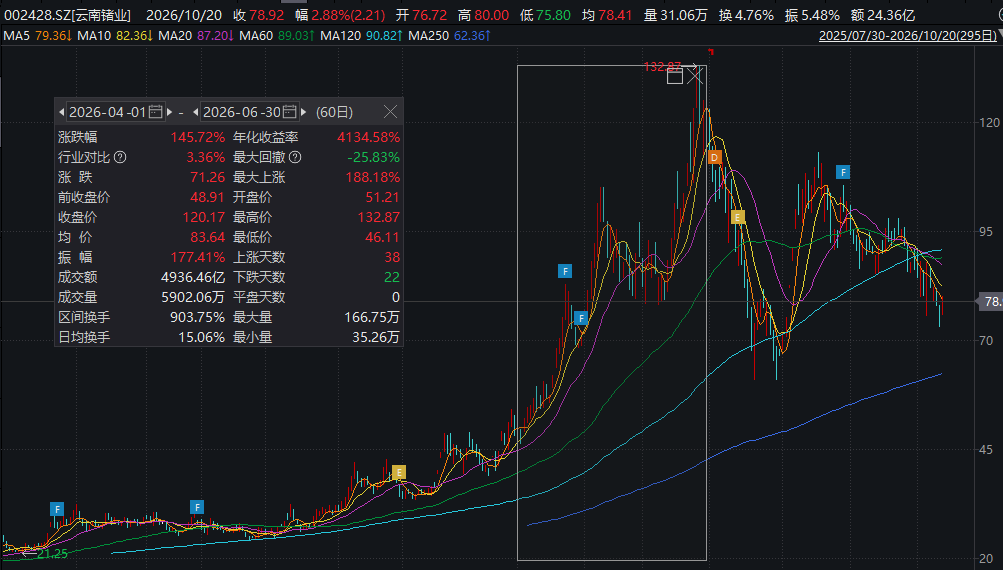
Task: Click the (60日) interval length label
Action: [x=335, y=112]
